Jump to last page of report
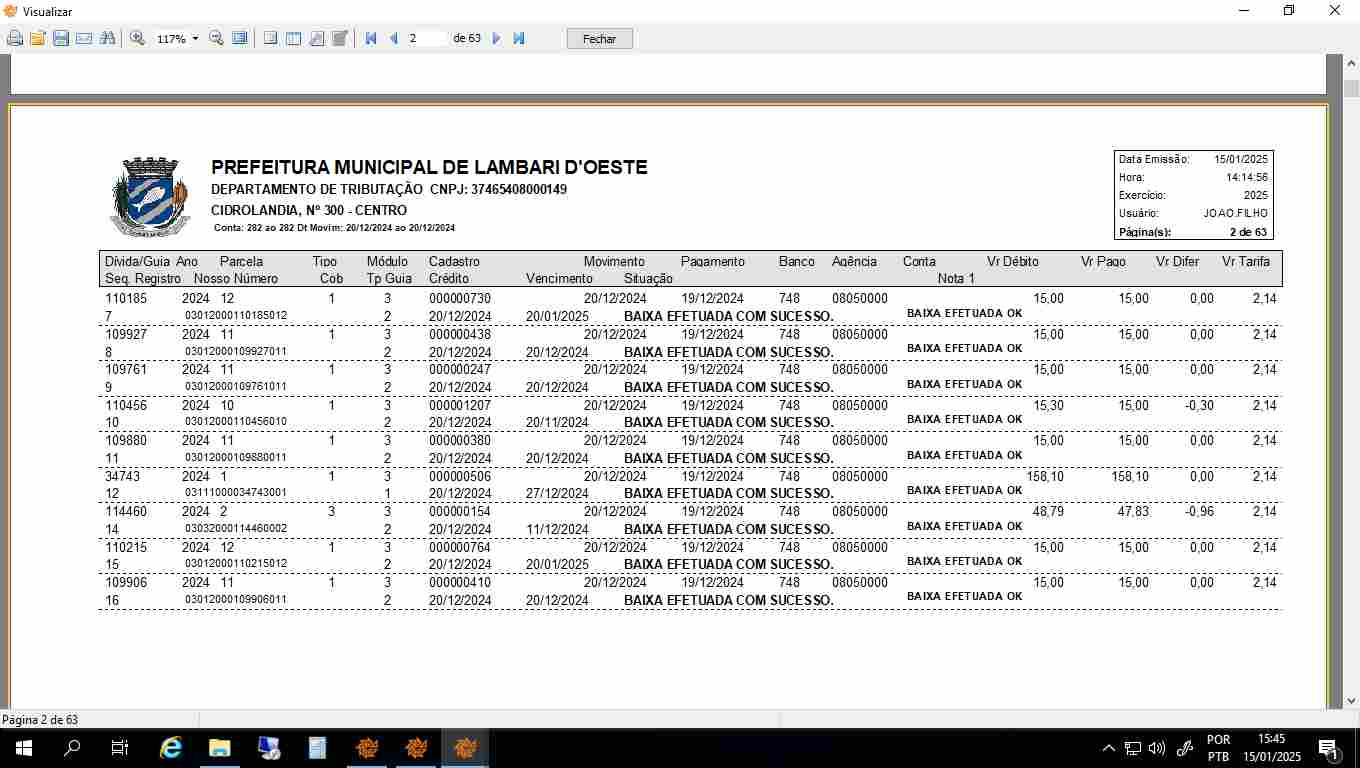 click(x=519, y=38)
